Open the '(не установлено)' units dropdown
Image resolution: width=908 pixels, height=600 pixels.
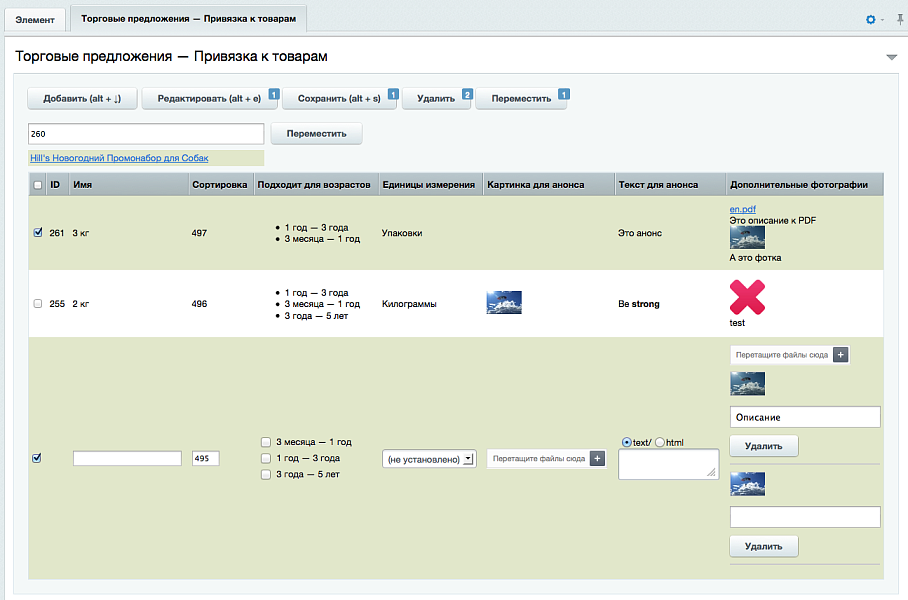click(x=429, y=459)
